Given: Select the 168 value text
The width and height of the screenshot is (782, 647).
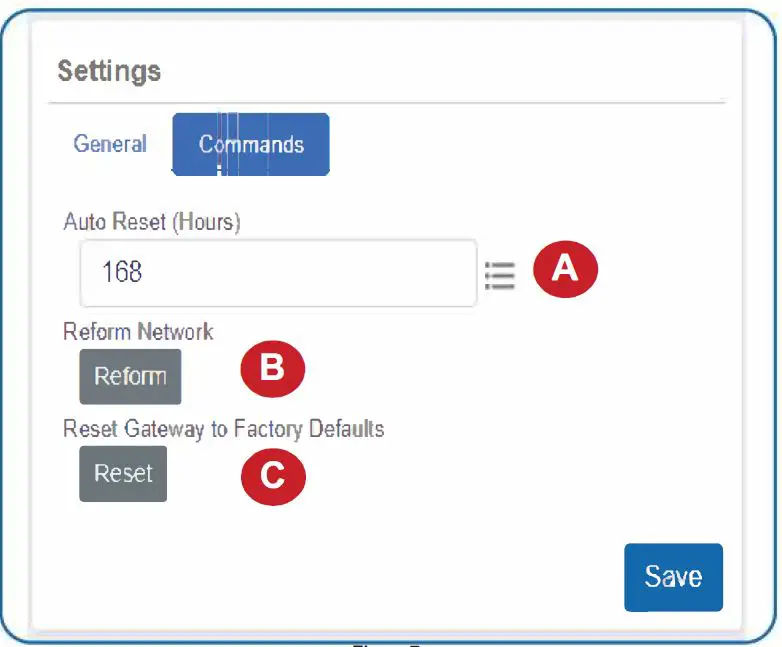Looking at the screenshot, I should (x=122, y=272).
